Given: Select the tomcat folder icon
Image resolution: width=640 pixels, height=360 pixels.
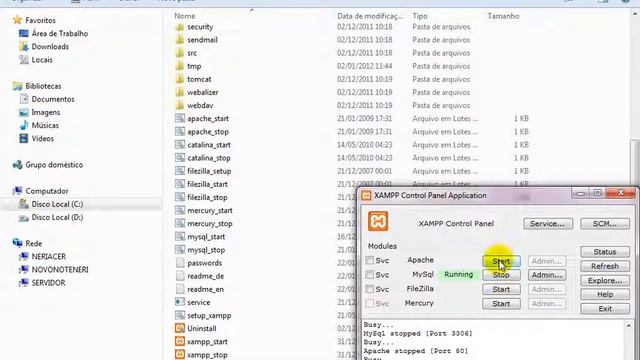Looking at the screenshot, I should point(180,79).
